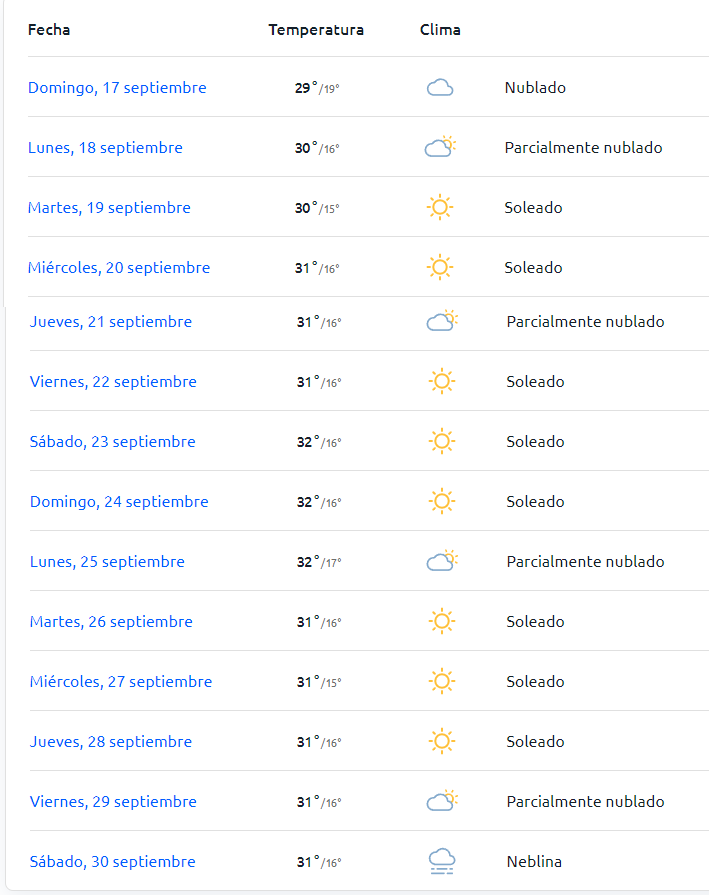Click the partly cloudy icon for Jueves 21
Image resolution: width=709 pixels, height=895 pixels.
442,321
